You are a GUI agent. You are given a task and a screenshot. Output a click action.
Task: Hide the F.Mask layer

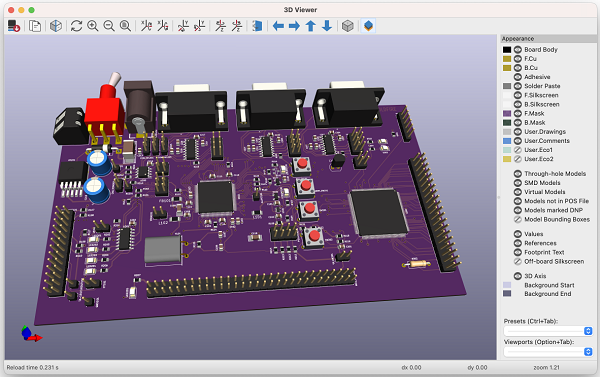[x=518, y=113]
